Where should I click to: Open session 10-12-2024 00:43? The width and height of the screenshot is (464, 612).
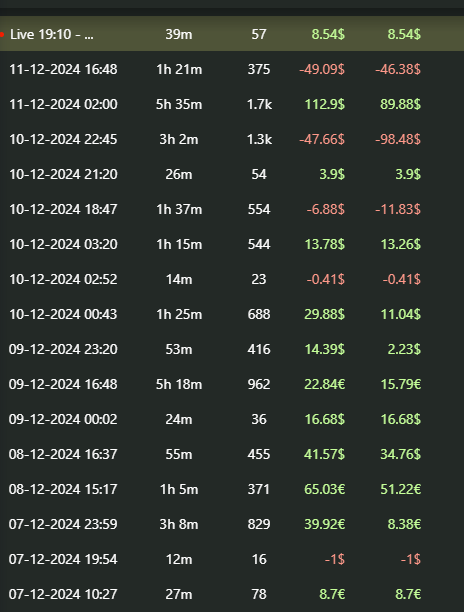coord(232,314)
